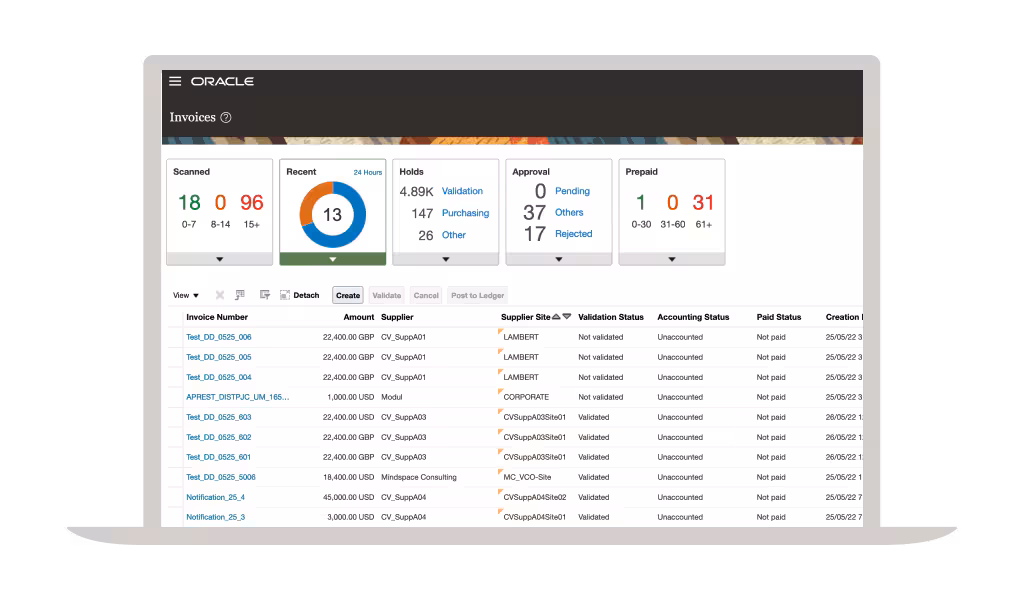Expand the Scanned tile arrow
The width and height of the screenshot is (1024, 600).
tap(219, 259)
